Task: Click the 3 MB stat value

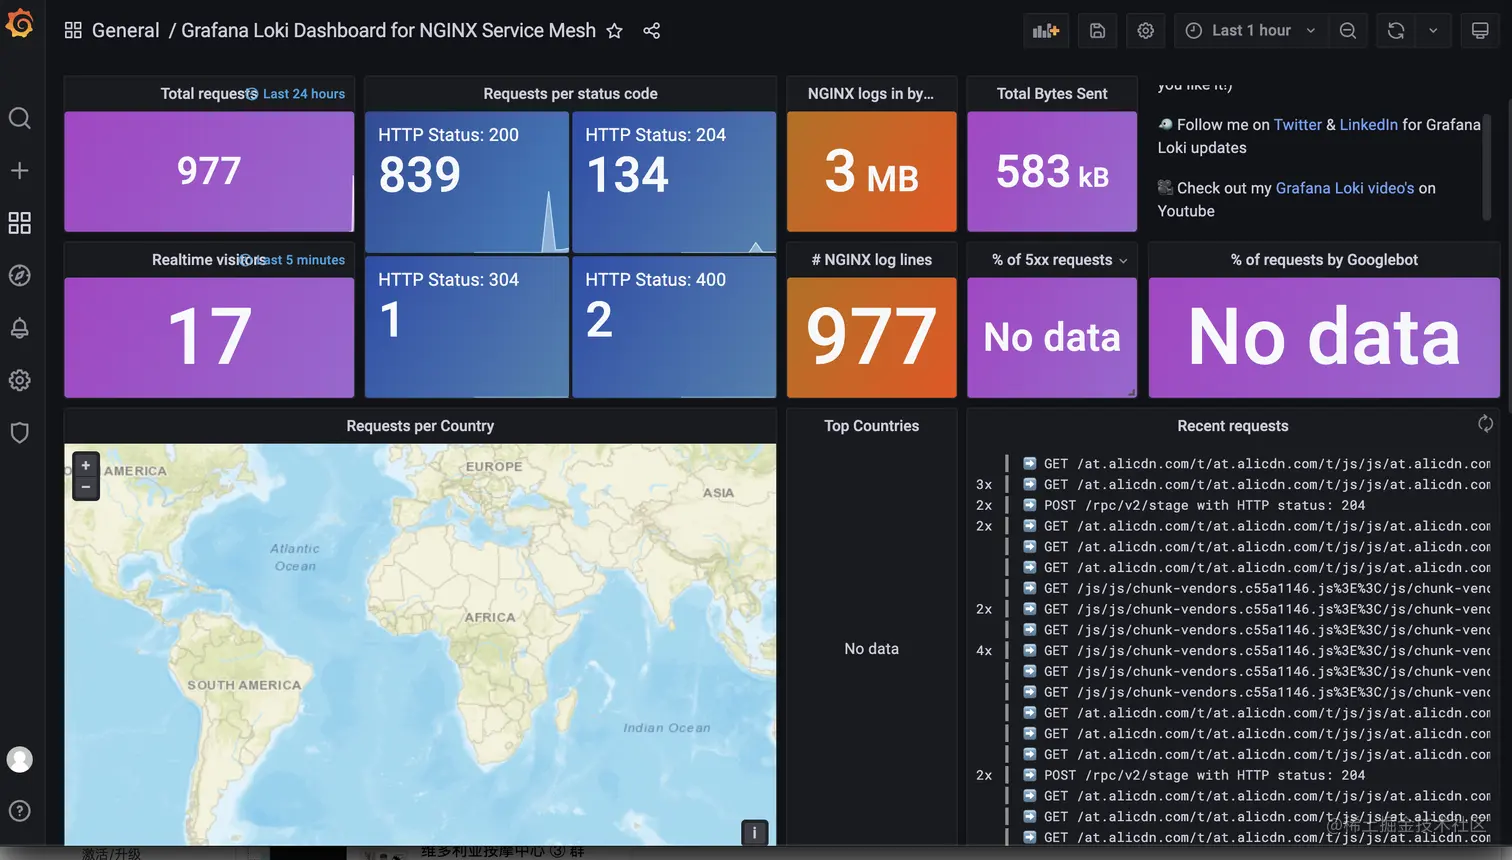Action: click(871, 172)
